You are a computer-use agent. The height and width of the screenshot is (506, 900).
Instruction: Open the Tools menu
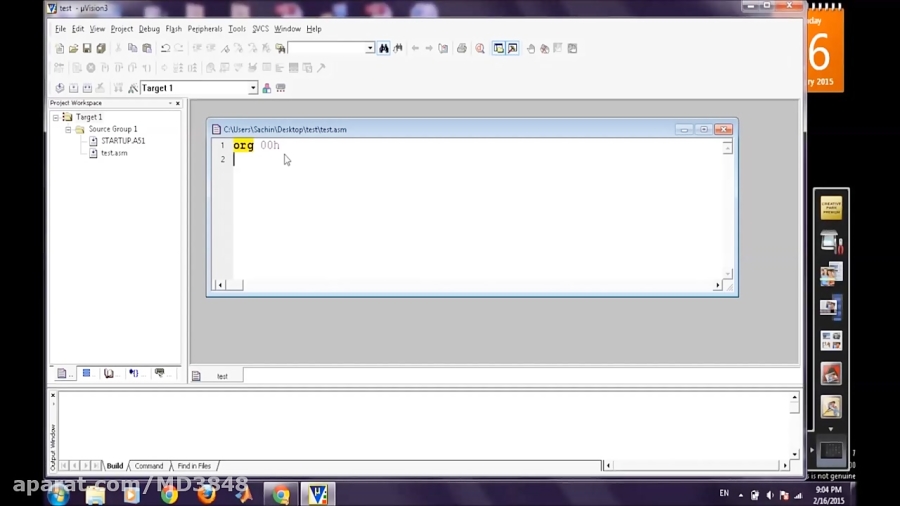click(x=237, y=29)
